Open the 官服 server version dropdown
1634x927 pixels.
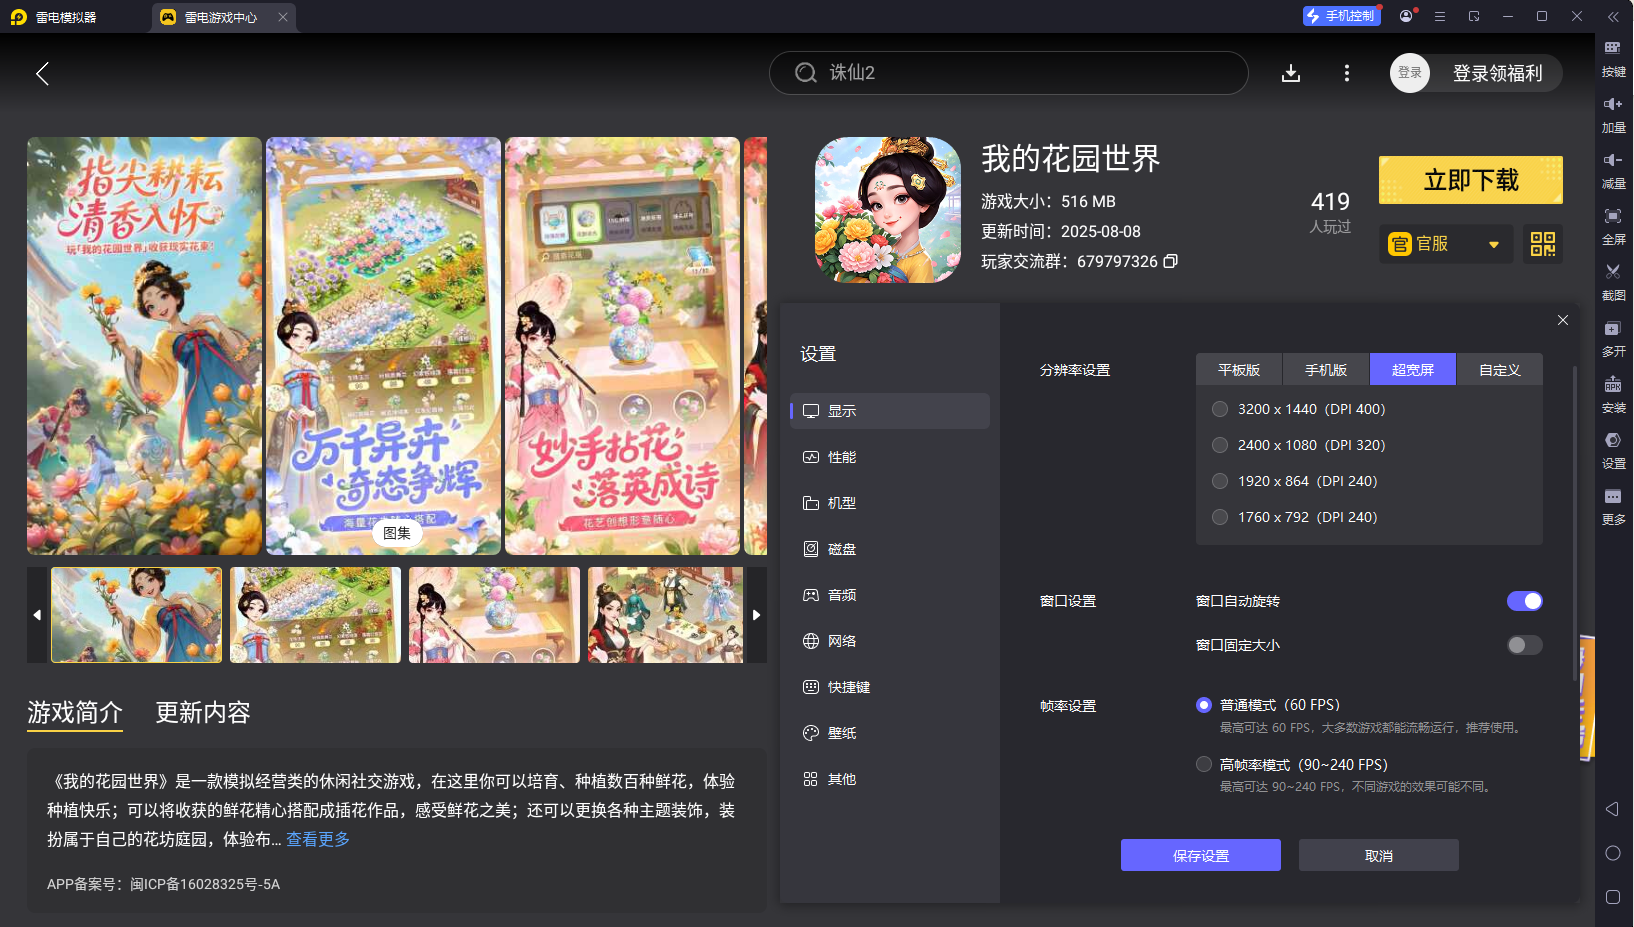1446,244
